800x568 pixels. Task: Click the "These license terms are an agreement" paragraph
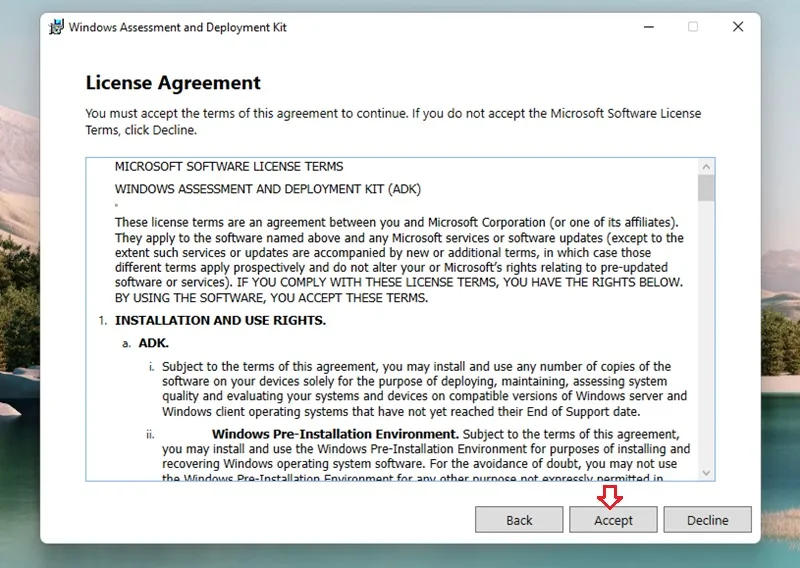coord(399,260)
